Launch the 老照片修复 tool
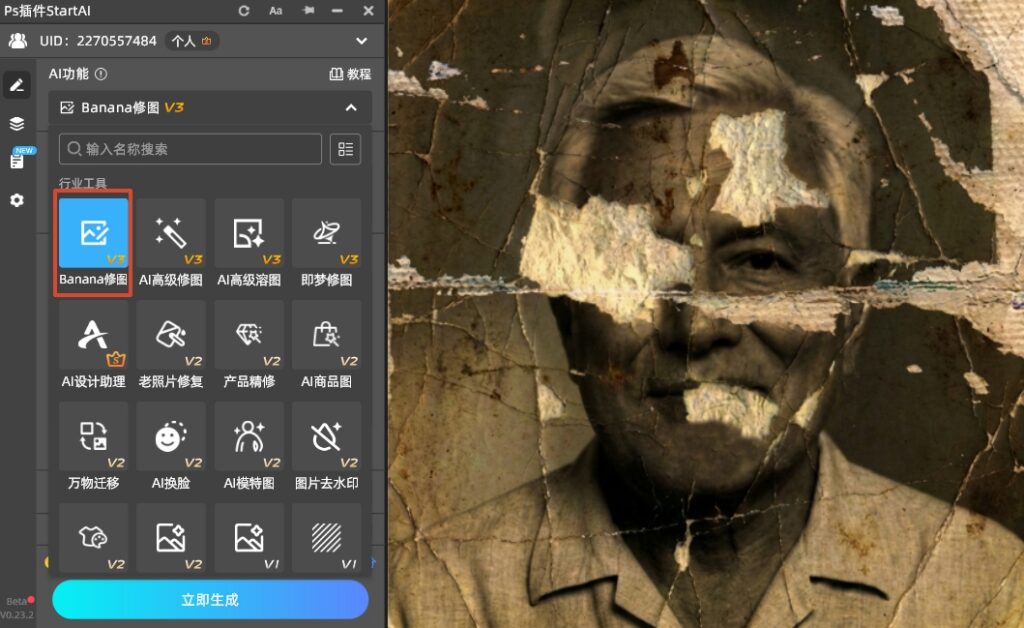This screenshot has width=1024, height=628. (171, 345)
